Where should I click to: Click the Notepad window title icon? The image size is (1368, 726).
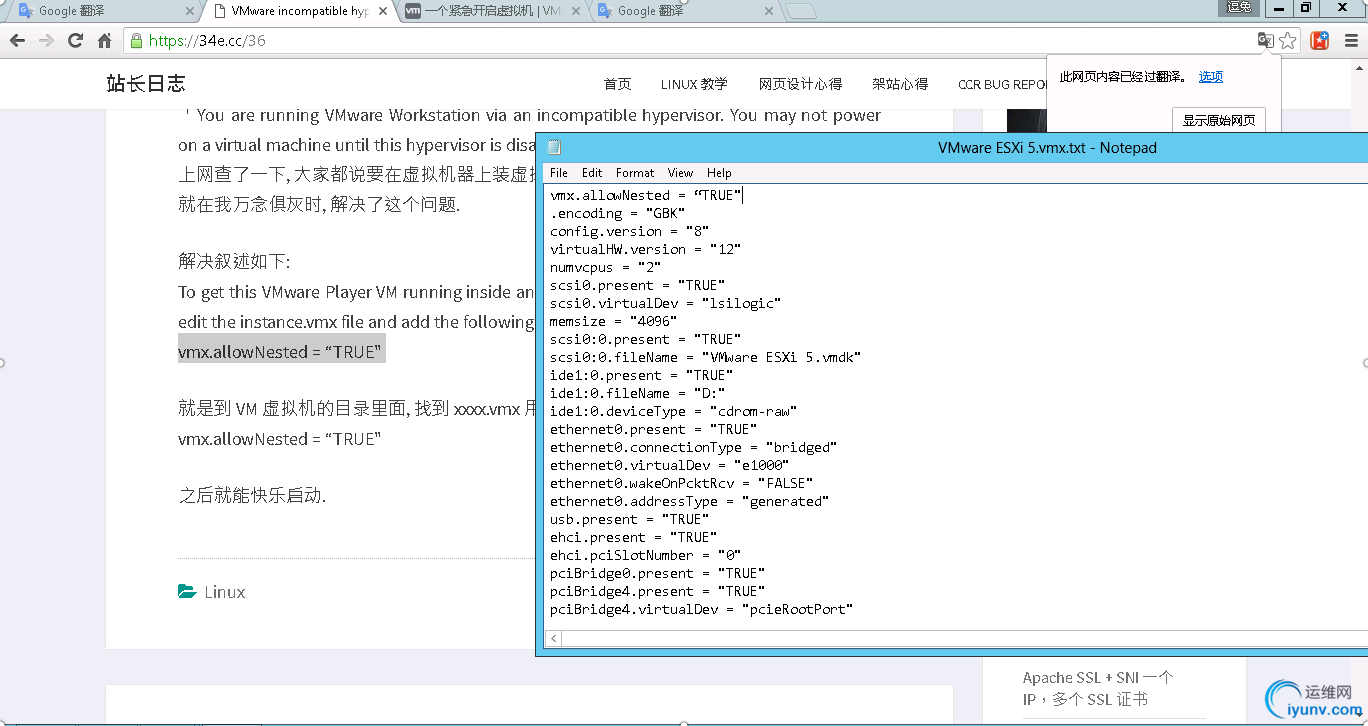tap(554, 147)
